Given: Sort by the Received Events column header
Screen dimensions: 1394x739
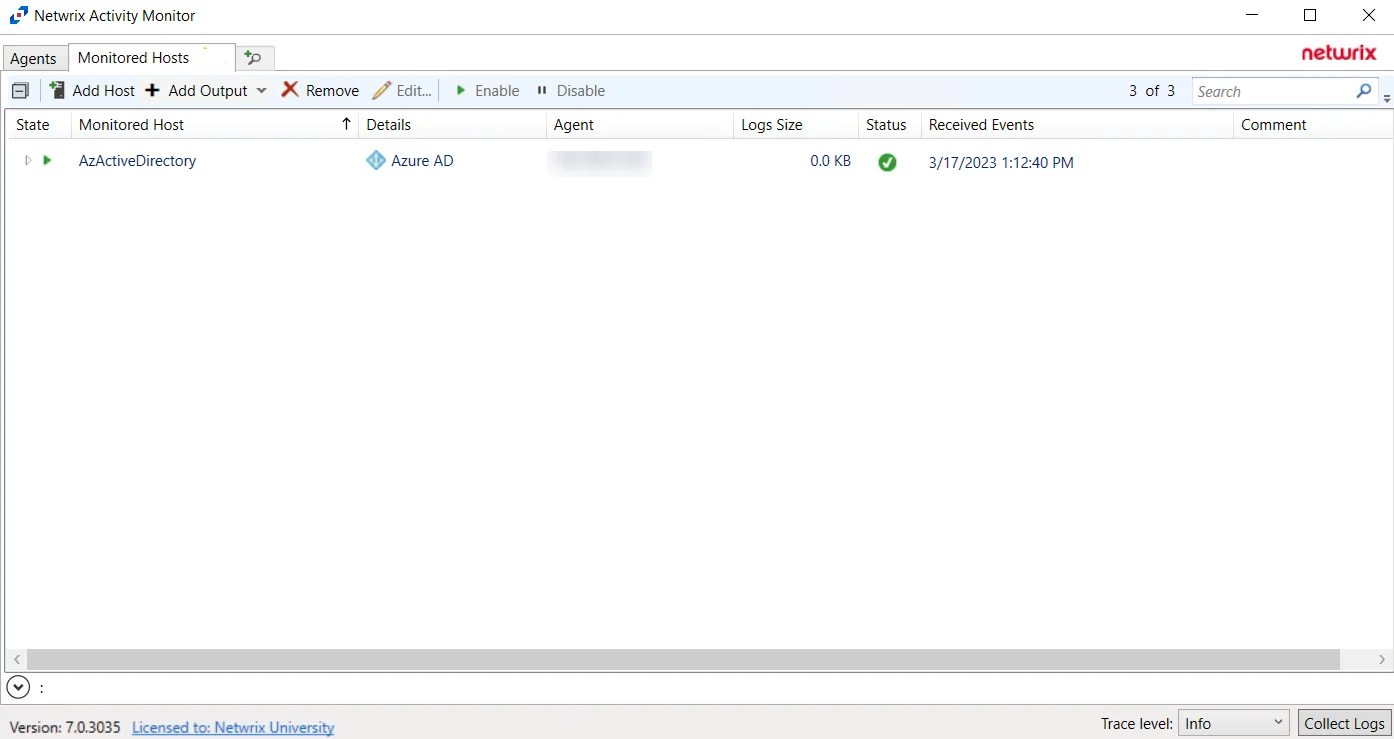Looking at the screenshot, I should click(1077, 125).
